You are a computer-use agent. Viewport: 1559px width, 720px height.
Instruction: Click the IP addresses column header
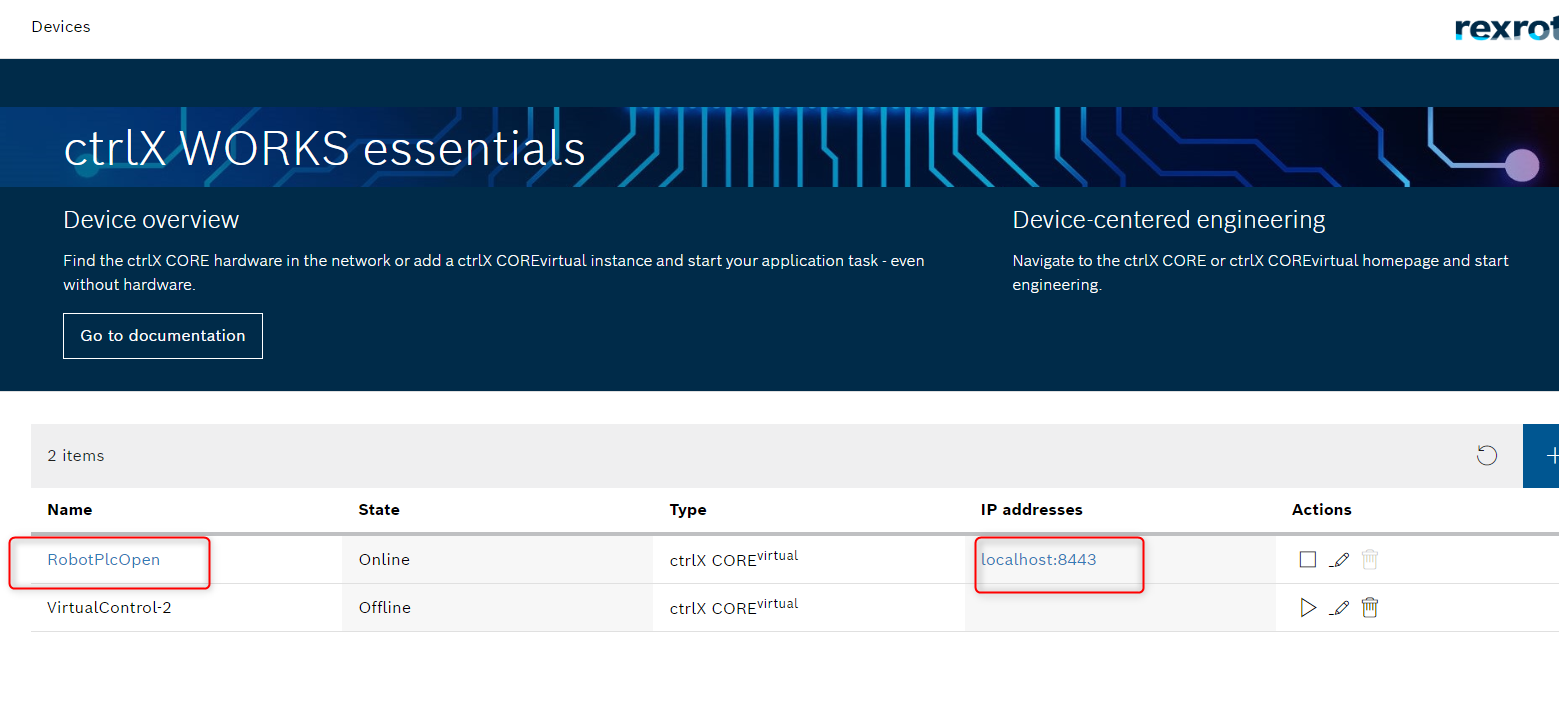click(1031, 510)
